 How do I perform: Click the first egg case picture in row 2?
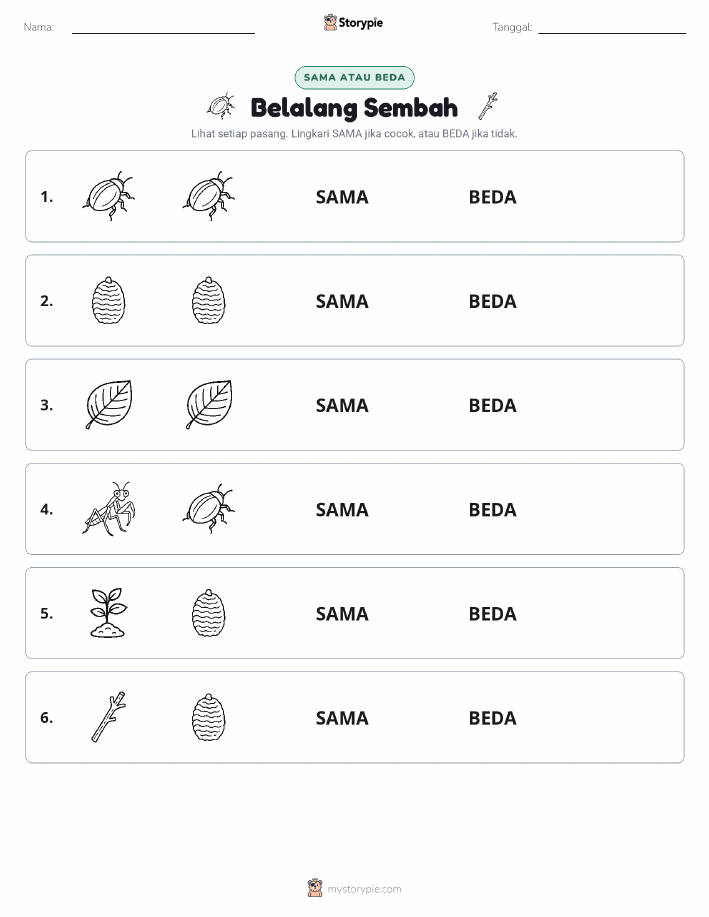[109, 301]
